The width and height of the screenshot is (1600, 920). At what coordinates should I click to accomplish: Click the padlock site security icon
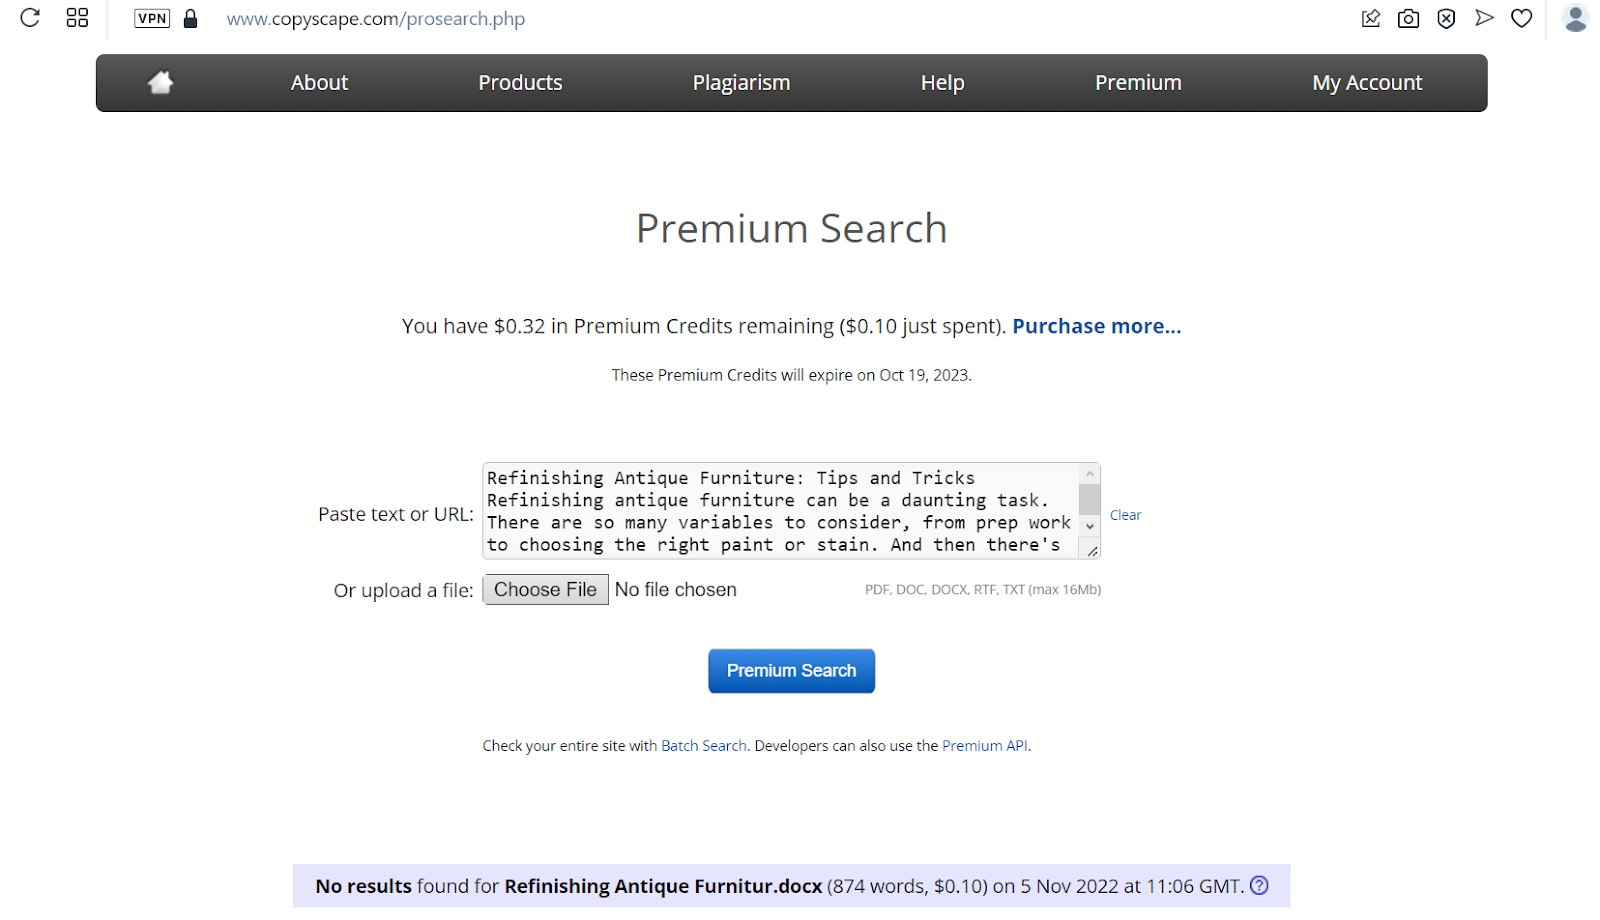190,18
